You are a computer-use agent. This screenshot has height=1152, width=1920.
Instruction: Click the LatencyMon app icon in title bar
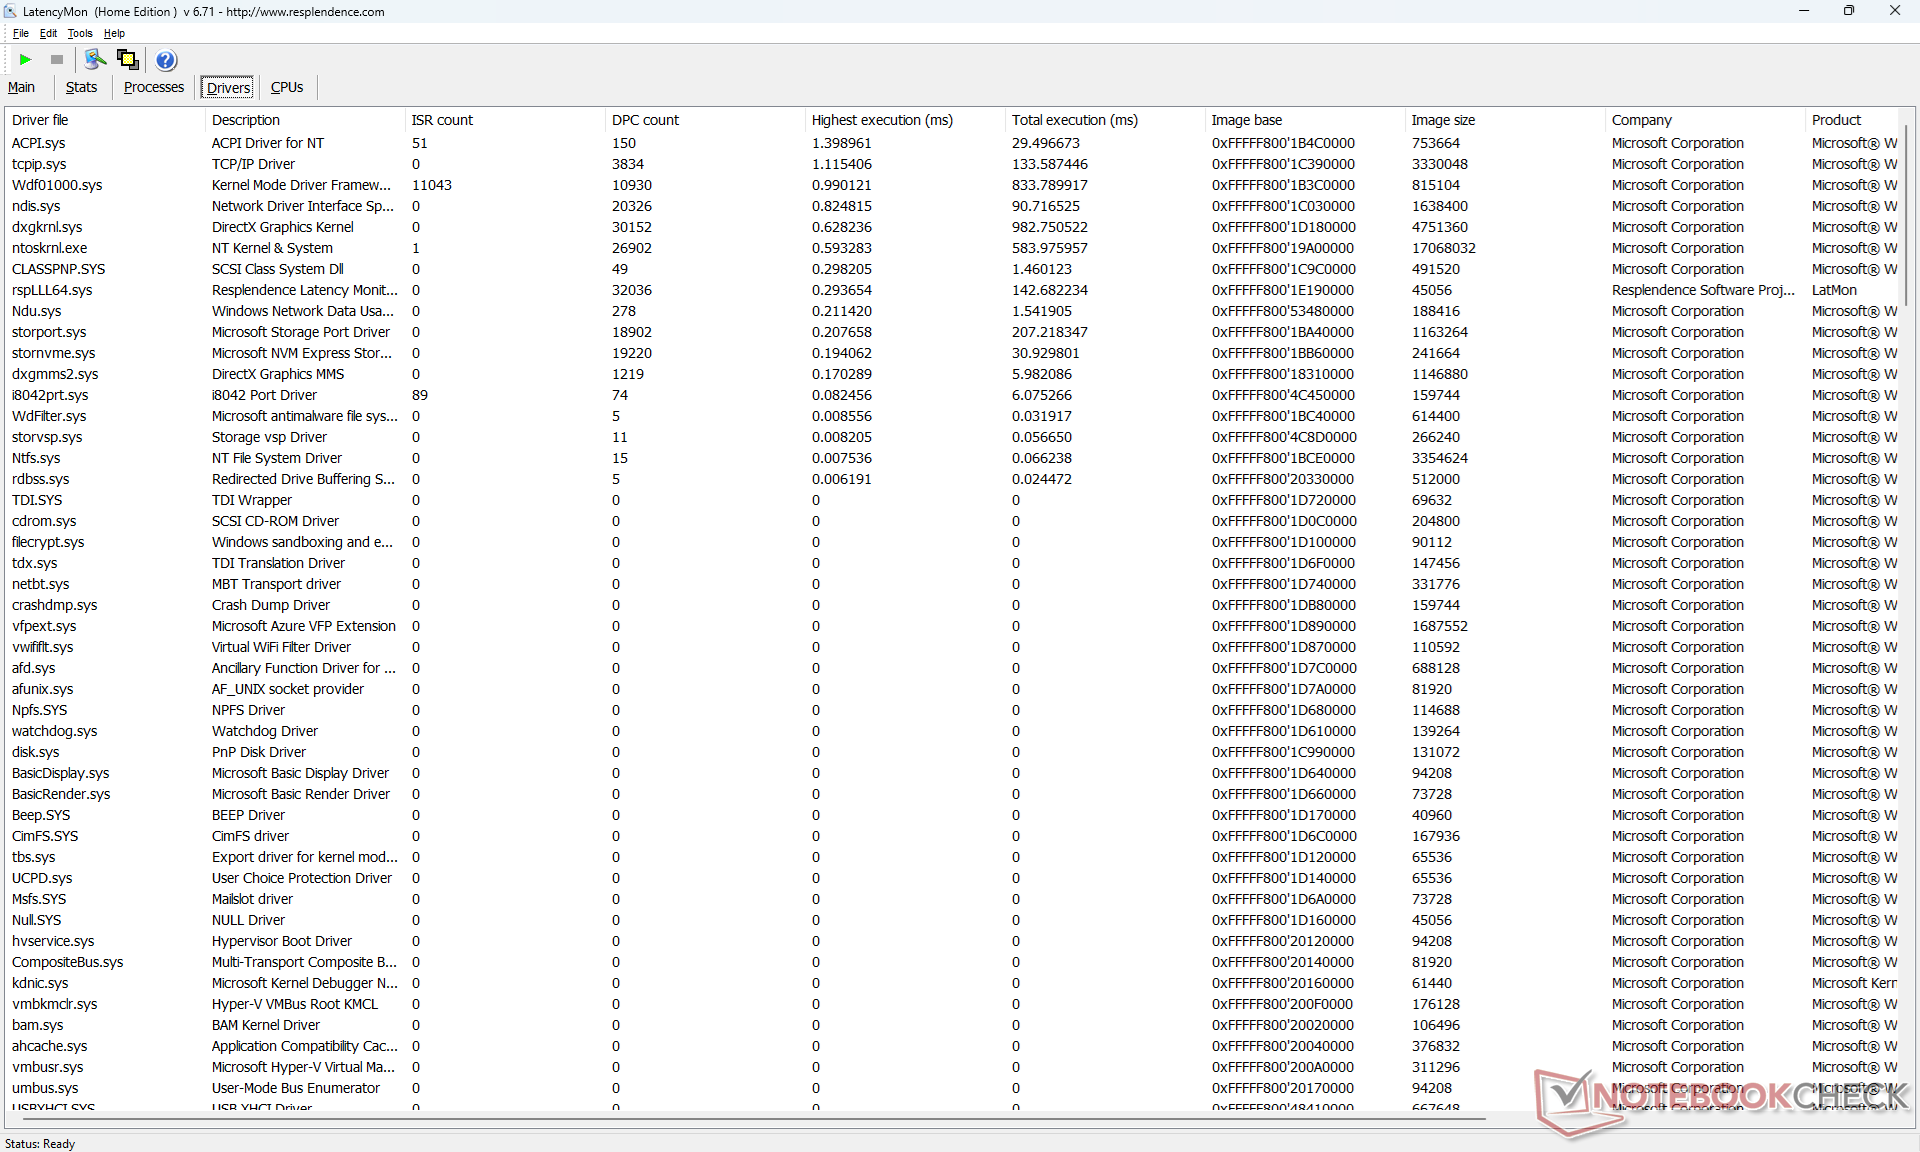pos(11,11)
